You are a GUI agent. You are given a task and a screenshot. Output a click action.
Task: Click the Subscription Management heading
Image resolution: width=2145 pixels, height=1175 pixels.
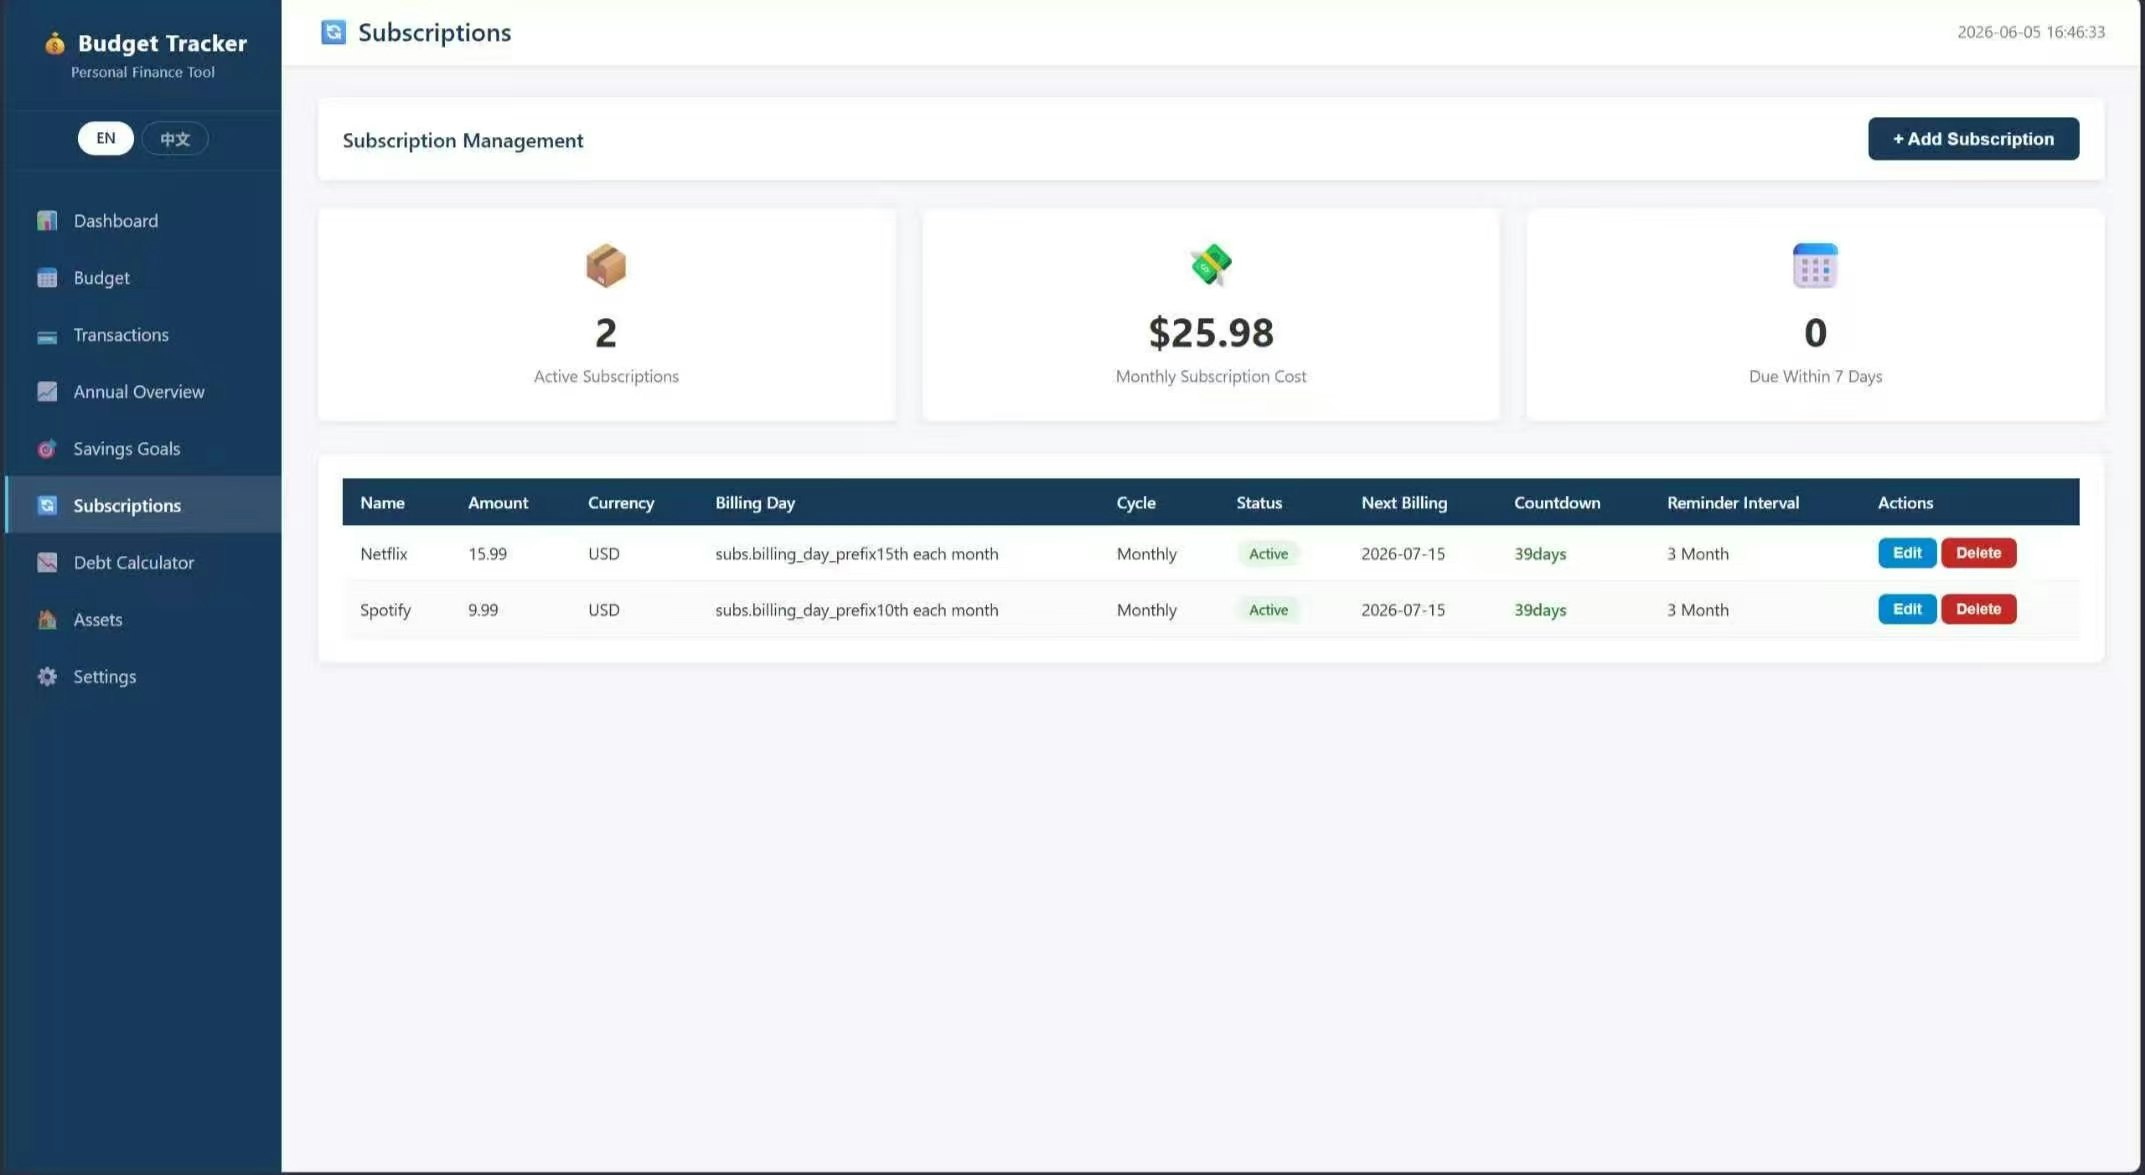coord(463,141)
